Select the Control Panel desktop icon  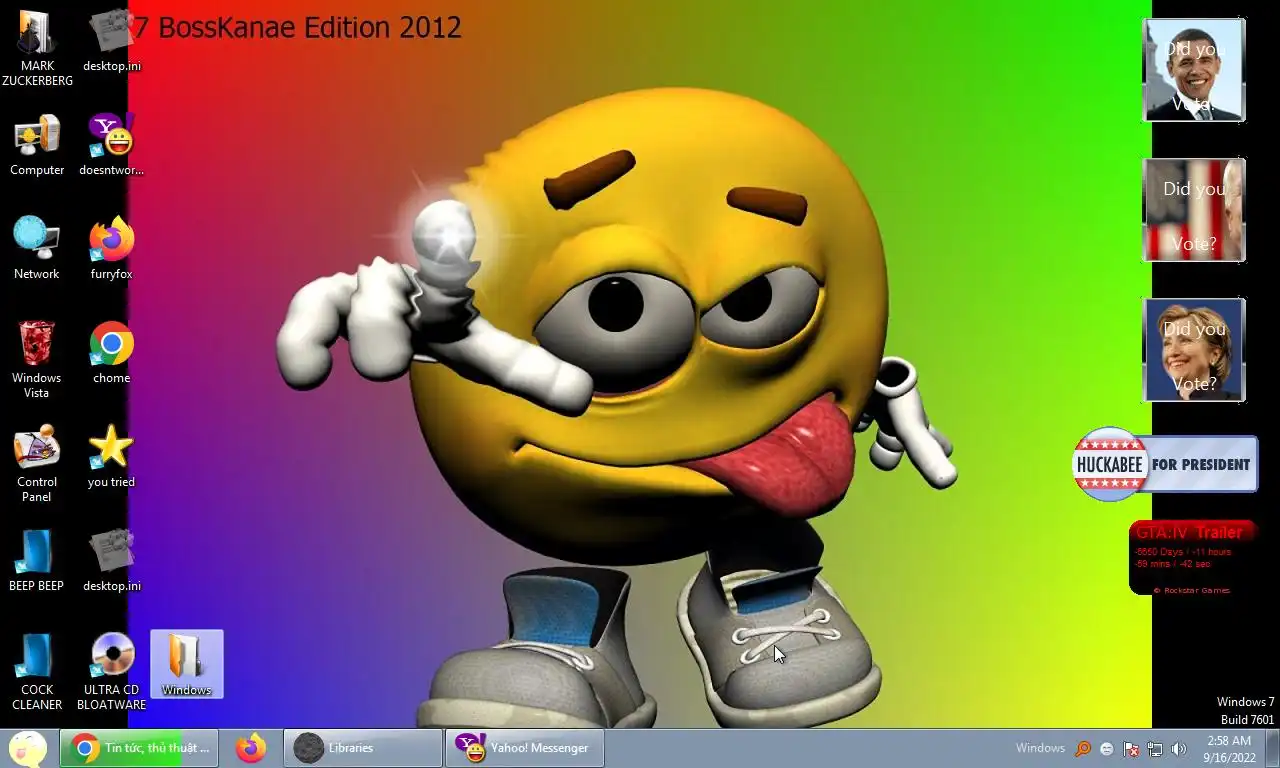37,464
